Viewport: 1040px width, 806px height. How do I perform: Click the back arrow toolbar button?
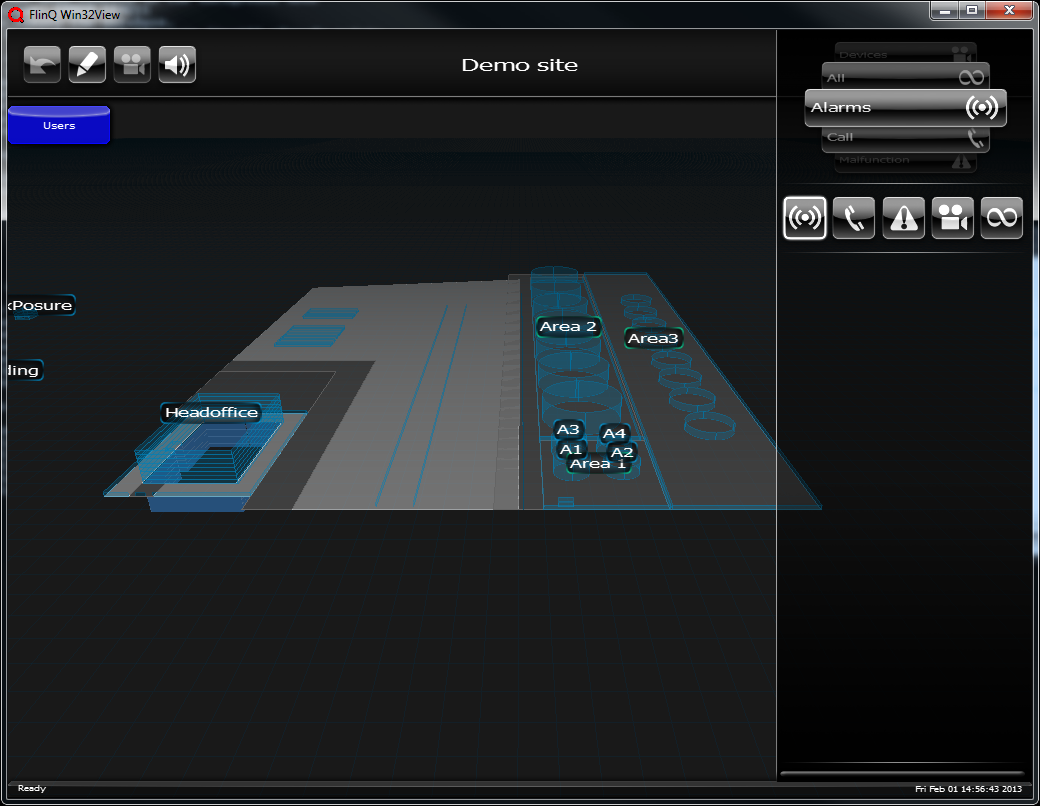tap(42, 64)
